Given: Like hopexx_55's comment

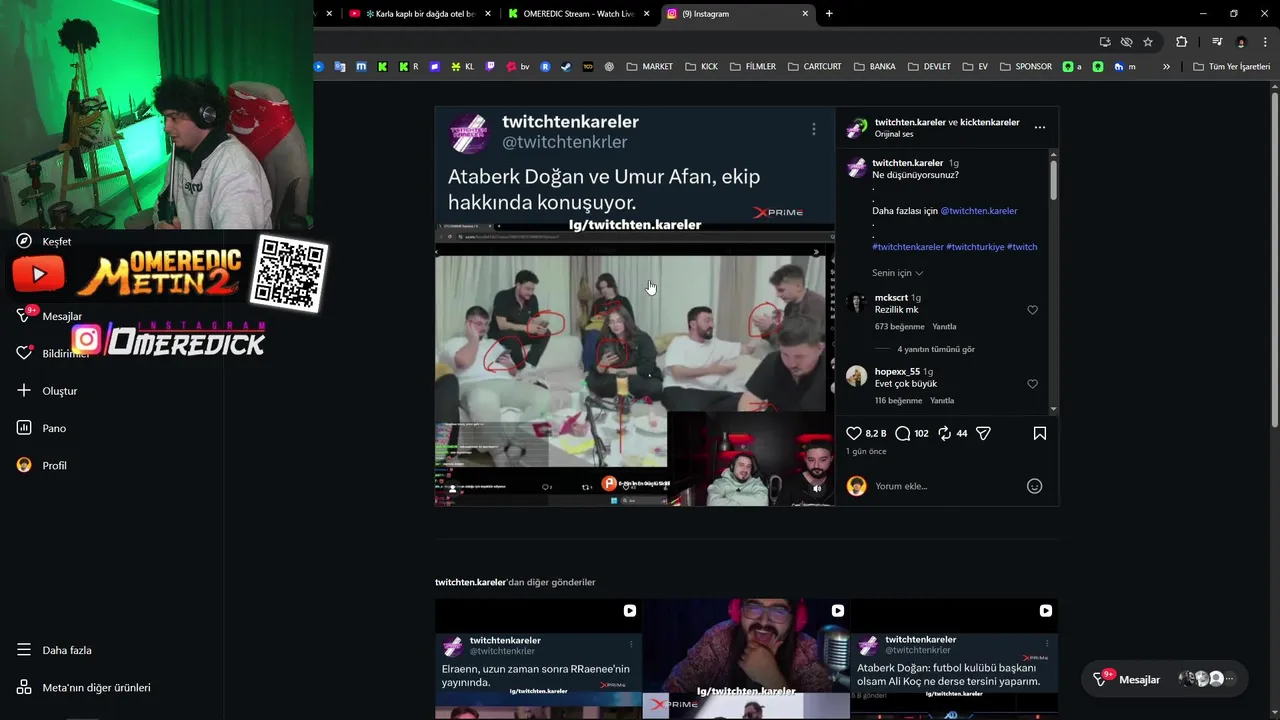Looking at the screenshot, I should (1033, 384).
